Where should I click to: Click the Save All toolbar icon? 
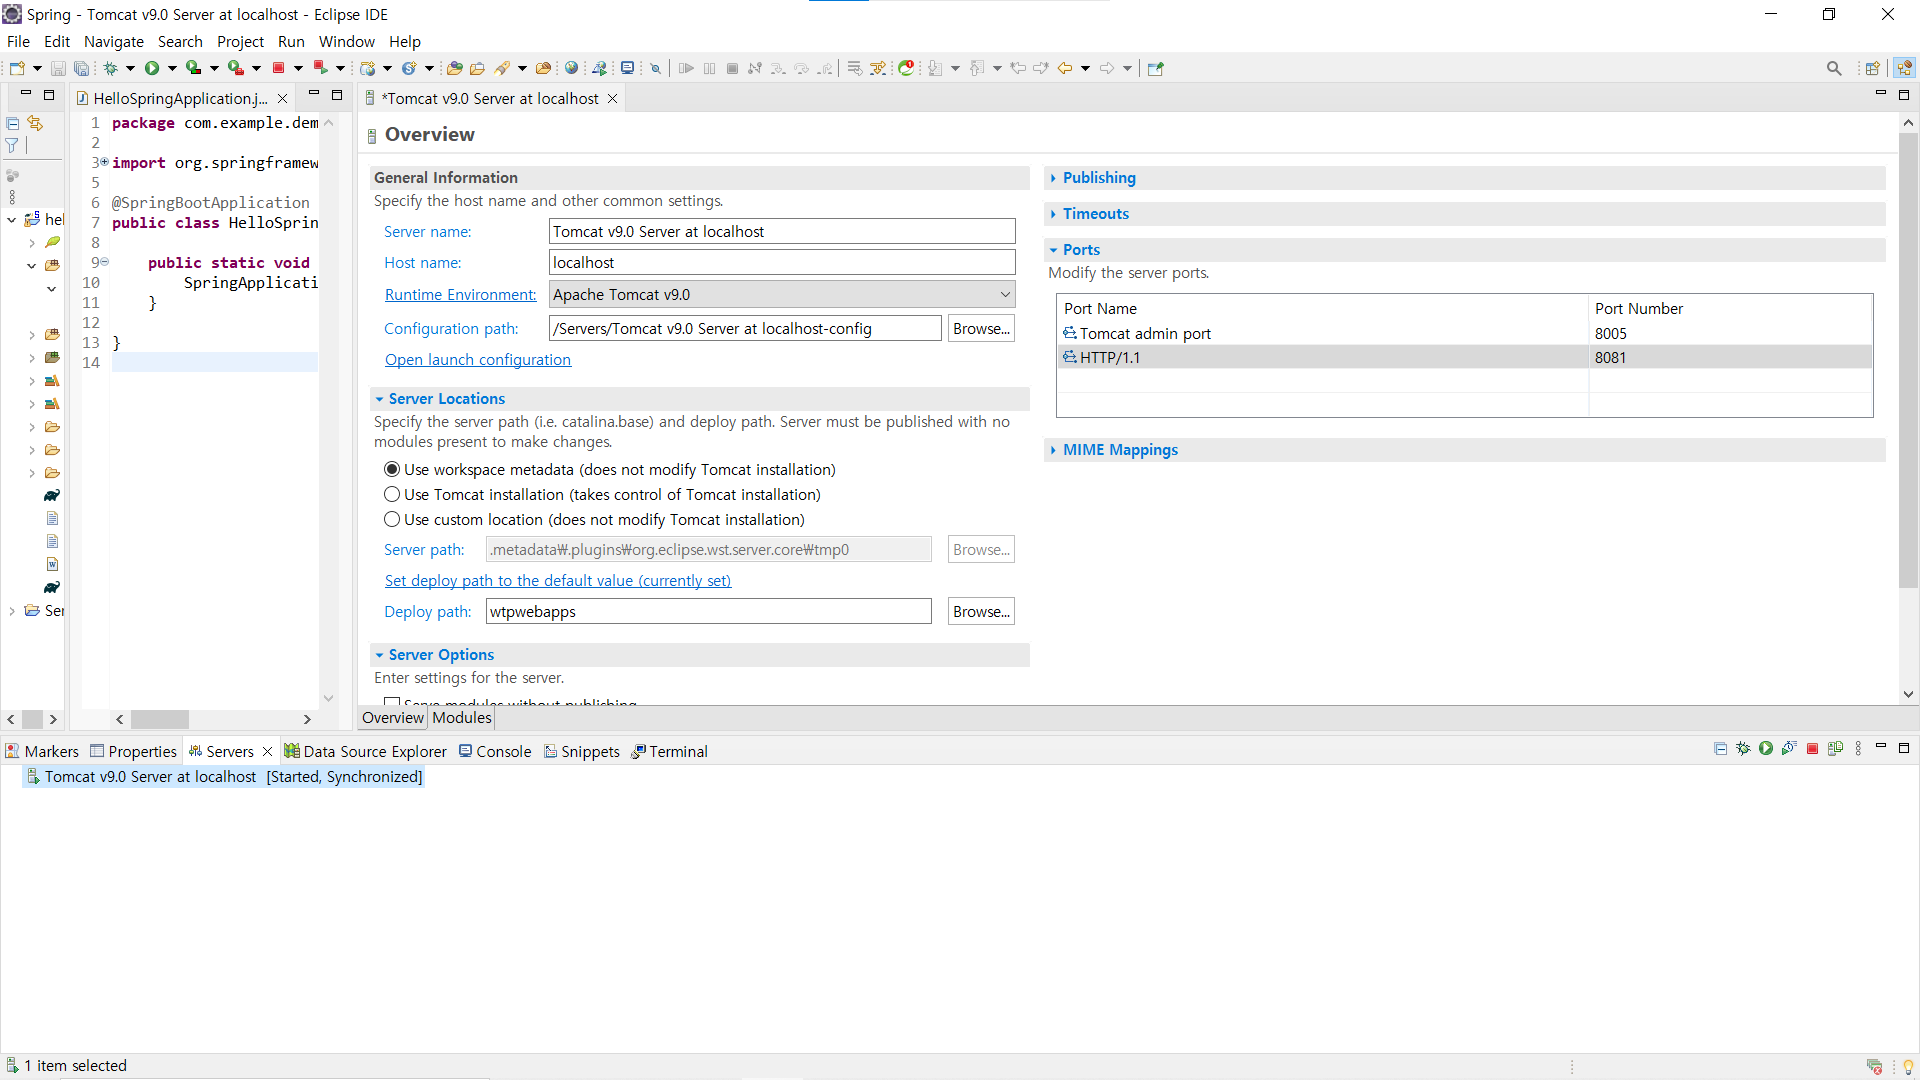[81, 68]
